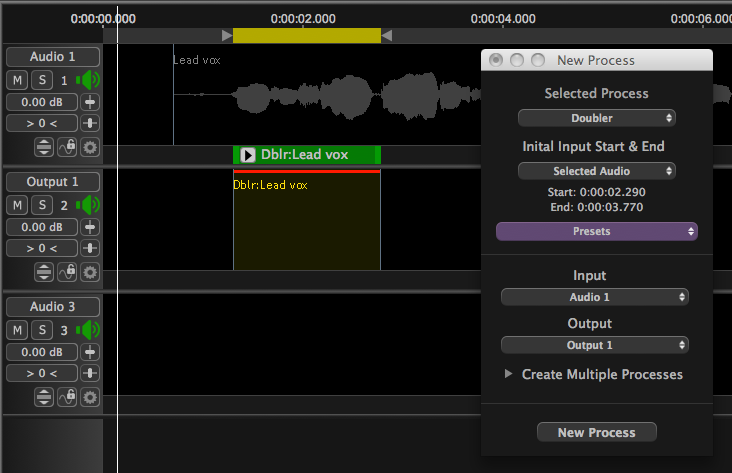732x473 pixels.
Task: Click the play icon on Dblr:Lead vox process
Action: pyautogui.click(x=248, y=155)
